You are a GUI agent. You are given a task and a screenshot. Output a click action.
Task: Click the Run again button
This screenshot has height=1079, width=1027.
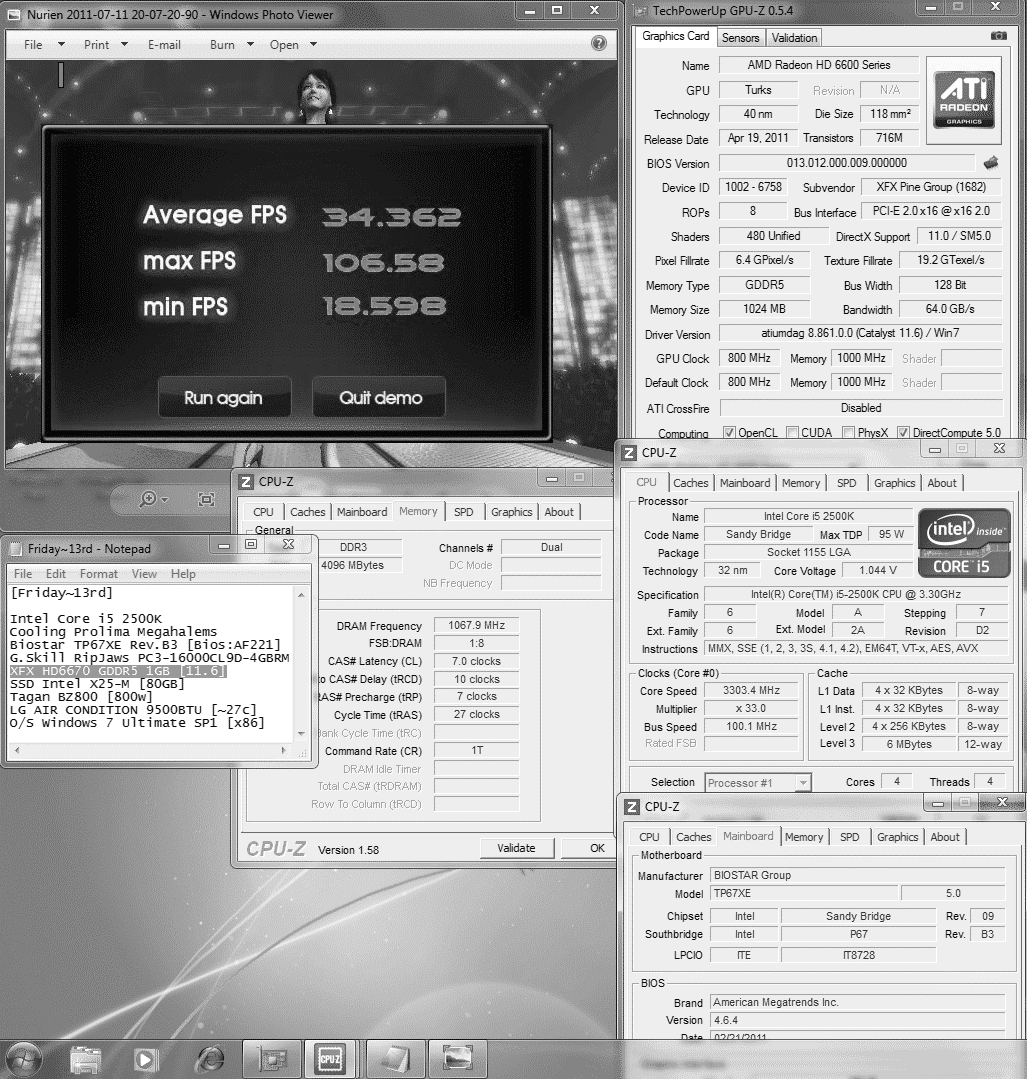224,397
